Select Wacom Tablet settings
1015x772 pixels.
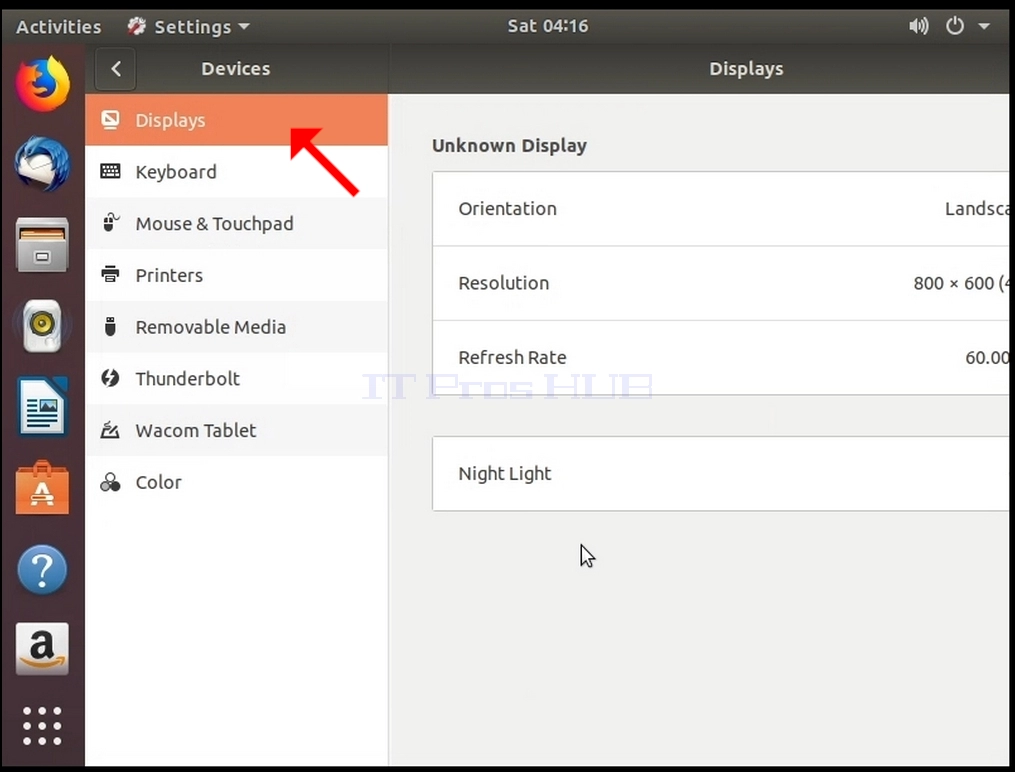point(236,430)
